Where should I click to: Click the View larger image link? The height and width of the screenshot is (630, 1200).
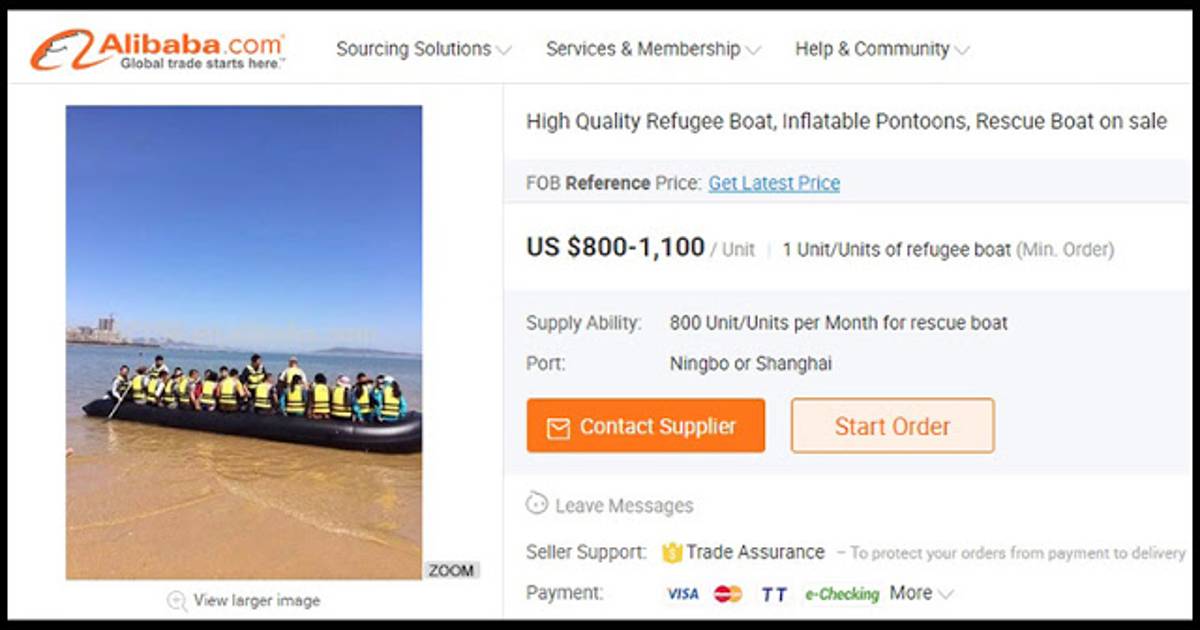tap(257, 601)
